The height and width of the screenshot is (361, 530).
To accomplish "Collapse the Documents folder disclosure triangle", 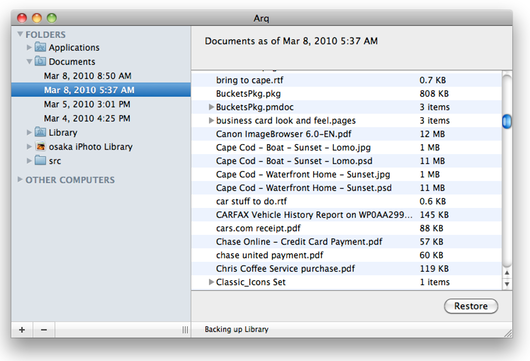I will pyautogui.click(x=29, y=62).
